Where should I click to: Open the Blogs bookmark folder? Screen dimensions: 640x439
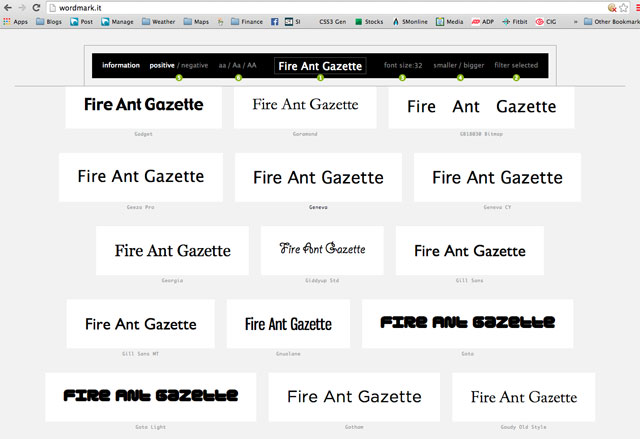coord(49,22)
